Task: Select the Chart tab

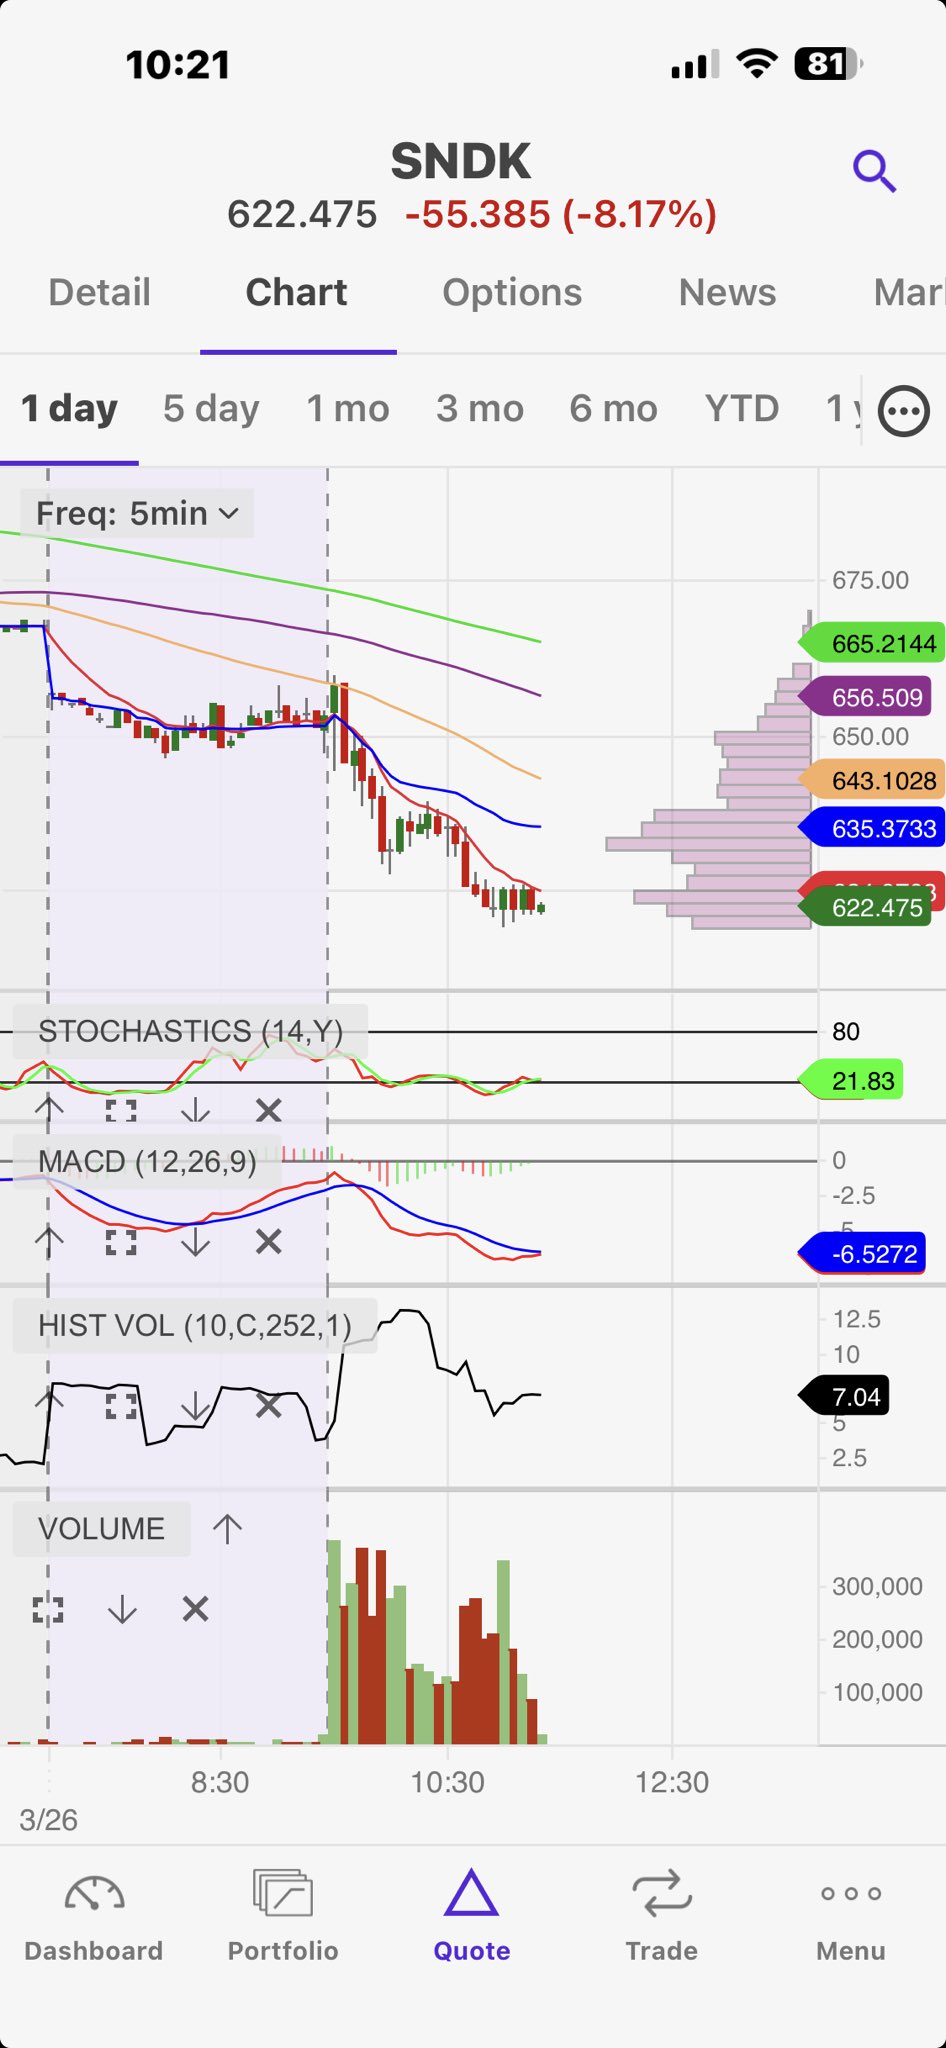Action: coord(297,292)
